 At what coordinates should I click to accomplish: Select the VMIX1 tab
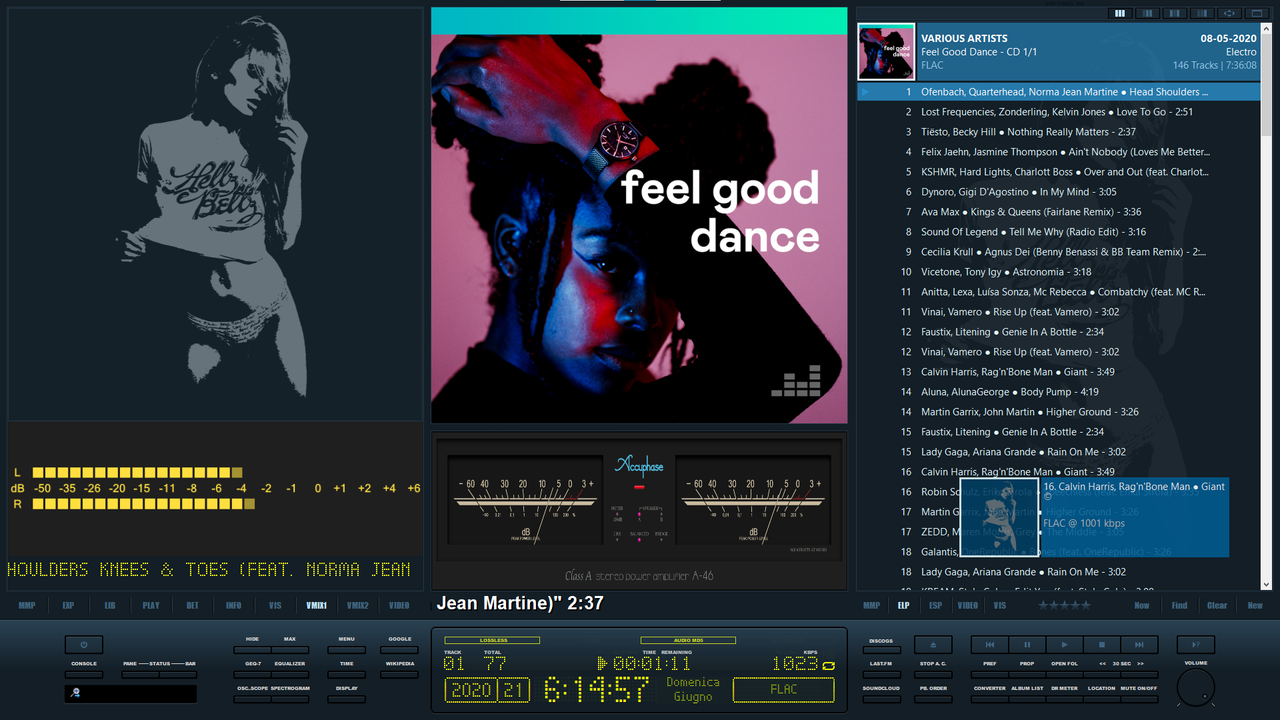tap(316, 605)
